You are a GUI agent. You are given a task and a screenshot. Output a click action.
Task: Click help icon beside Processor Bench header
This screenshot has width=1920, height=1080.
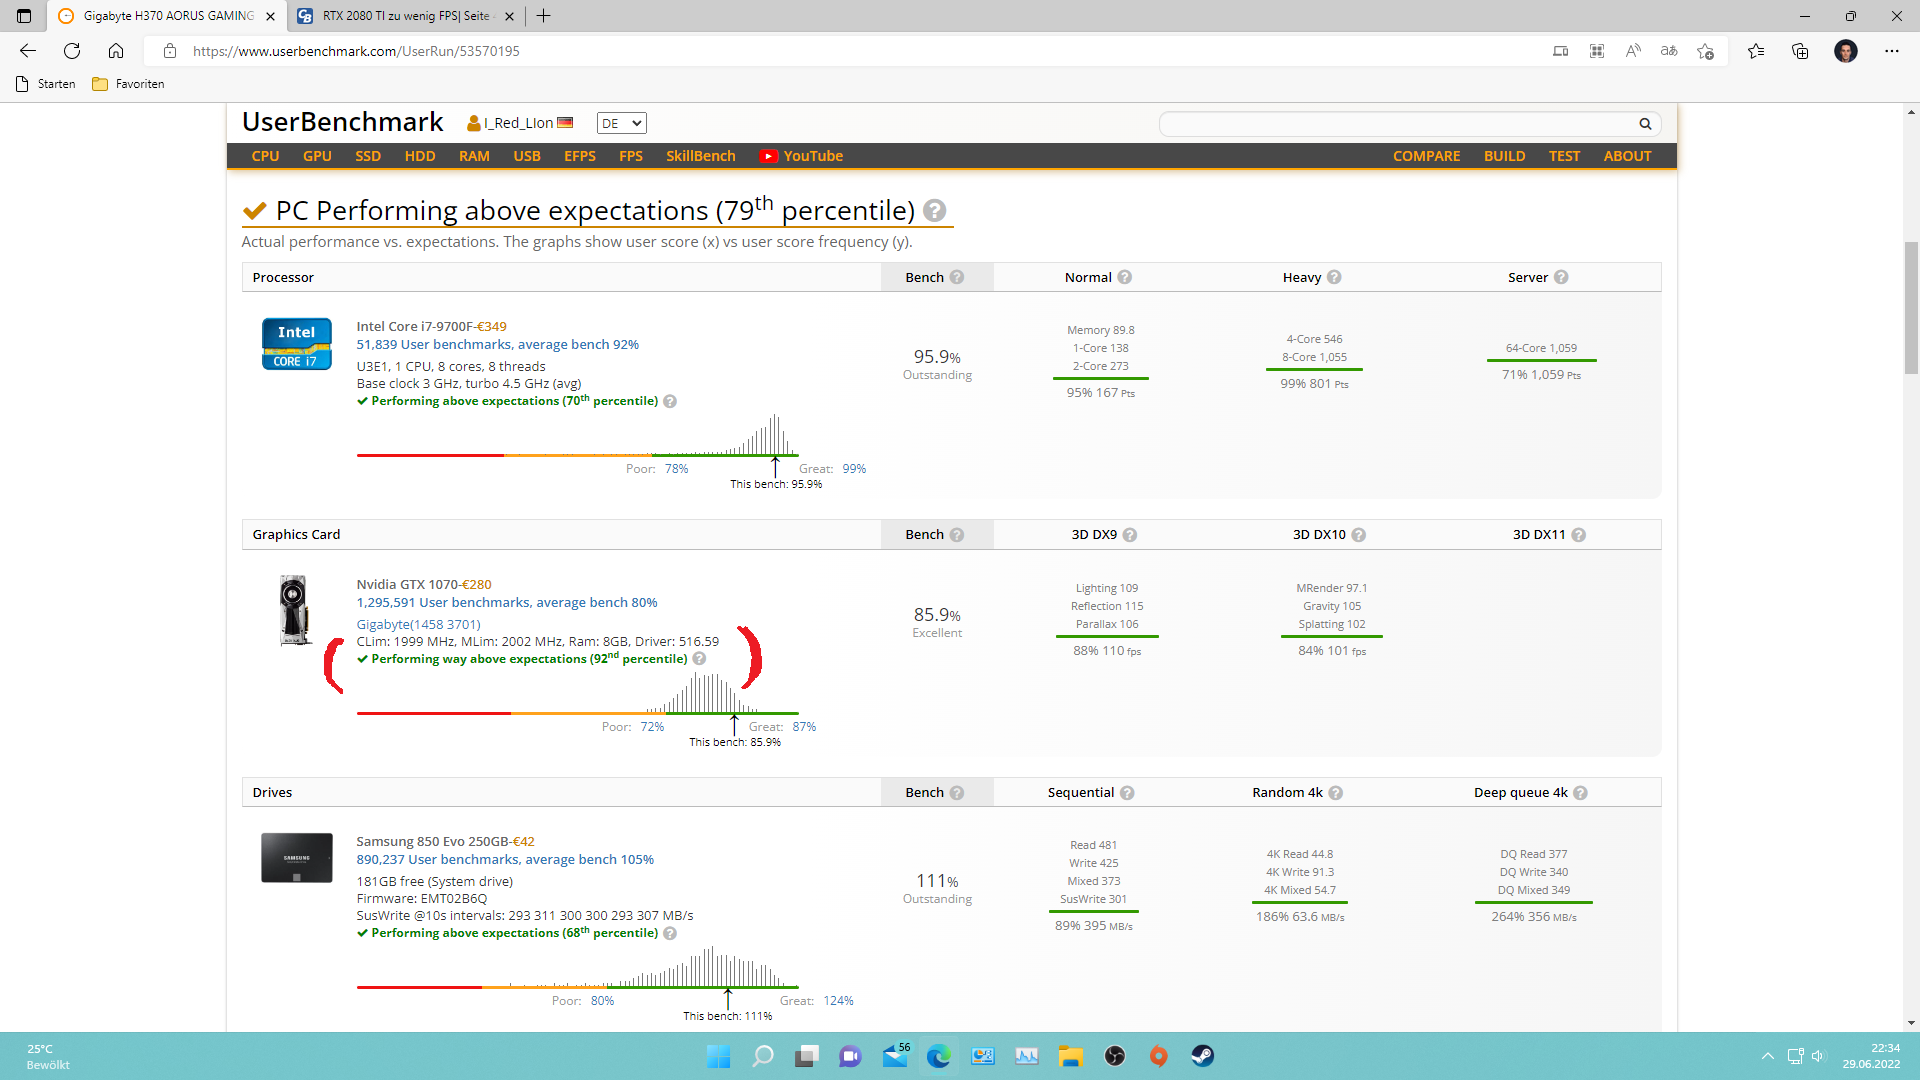pos(957,278)
